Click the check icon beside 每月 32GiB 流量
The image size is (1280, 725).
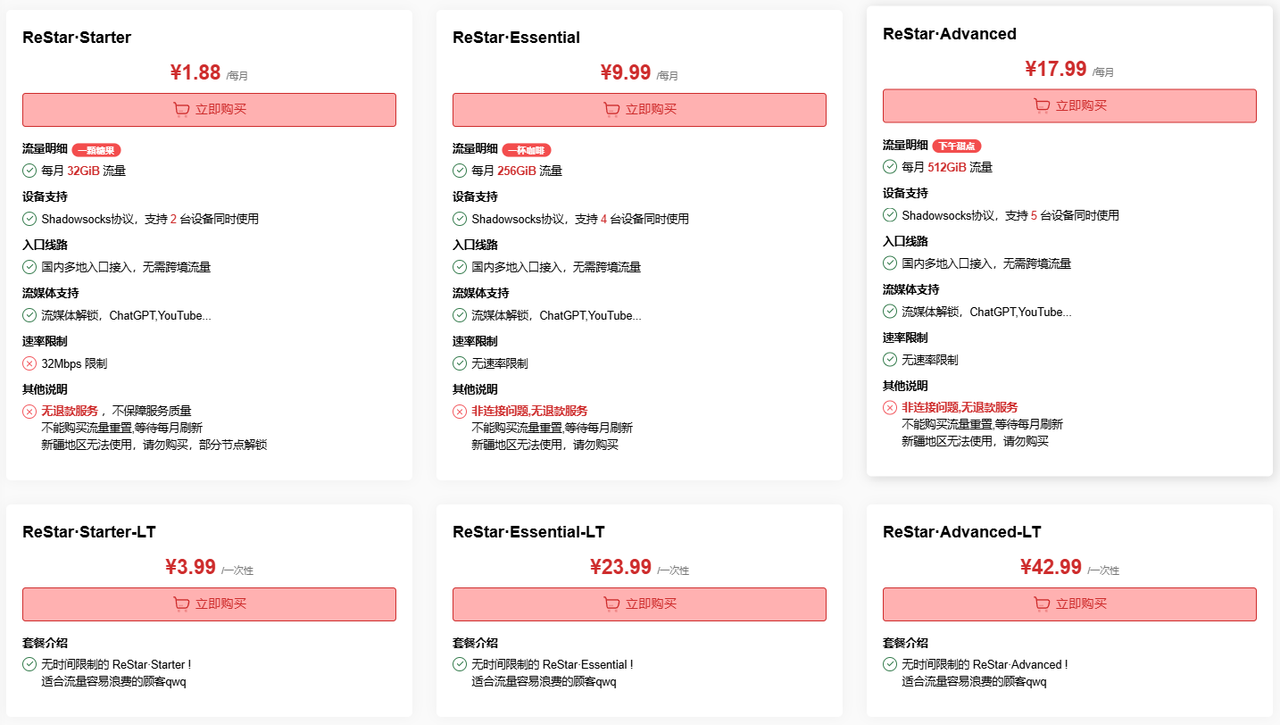(30, 171)
